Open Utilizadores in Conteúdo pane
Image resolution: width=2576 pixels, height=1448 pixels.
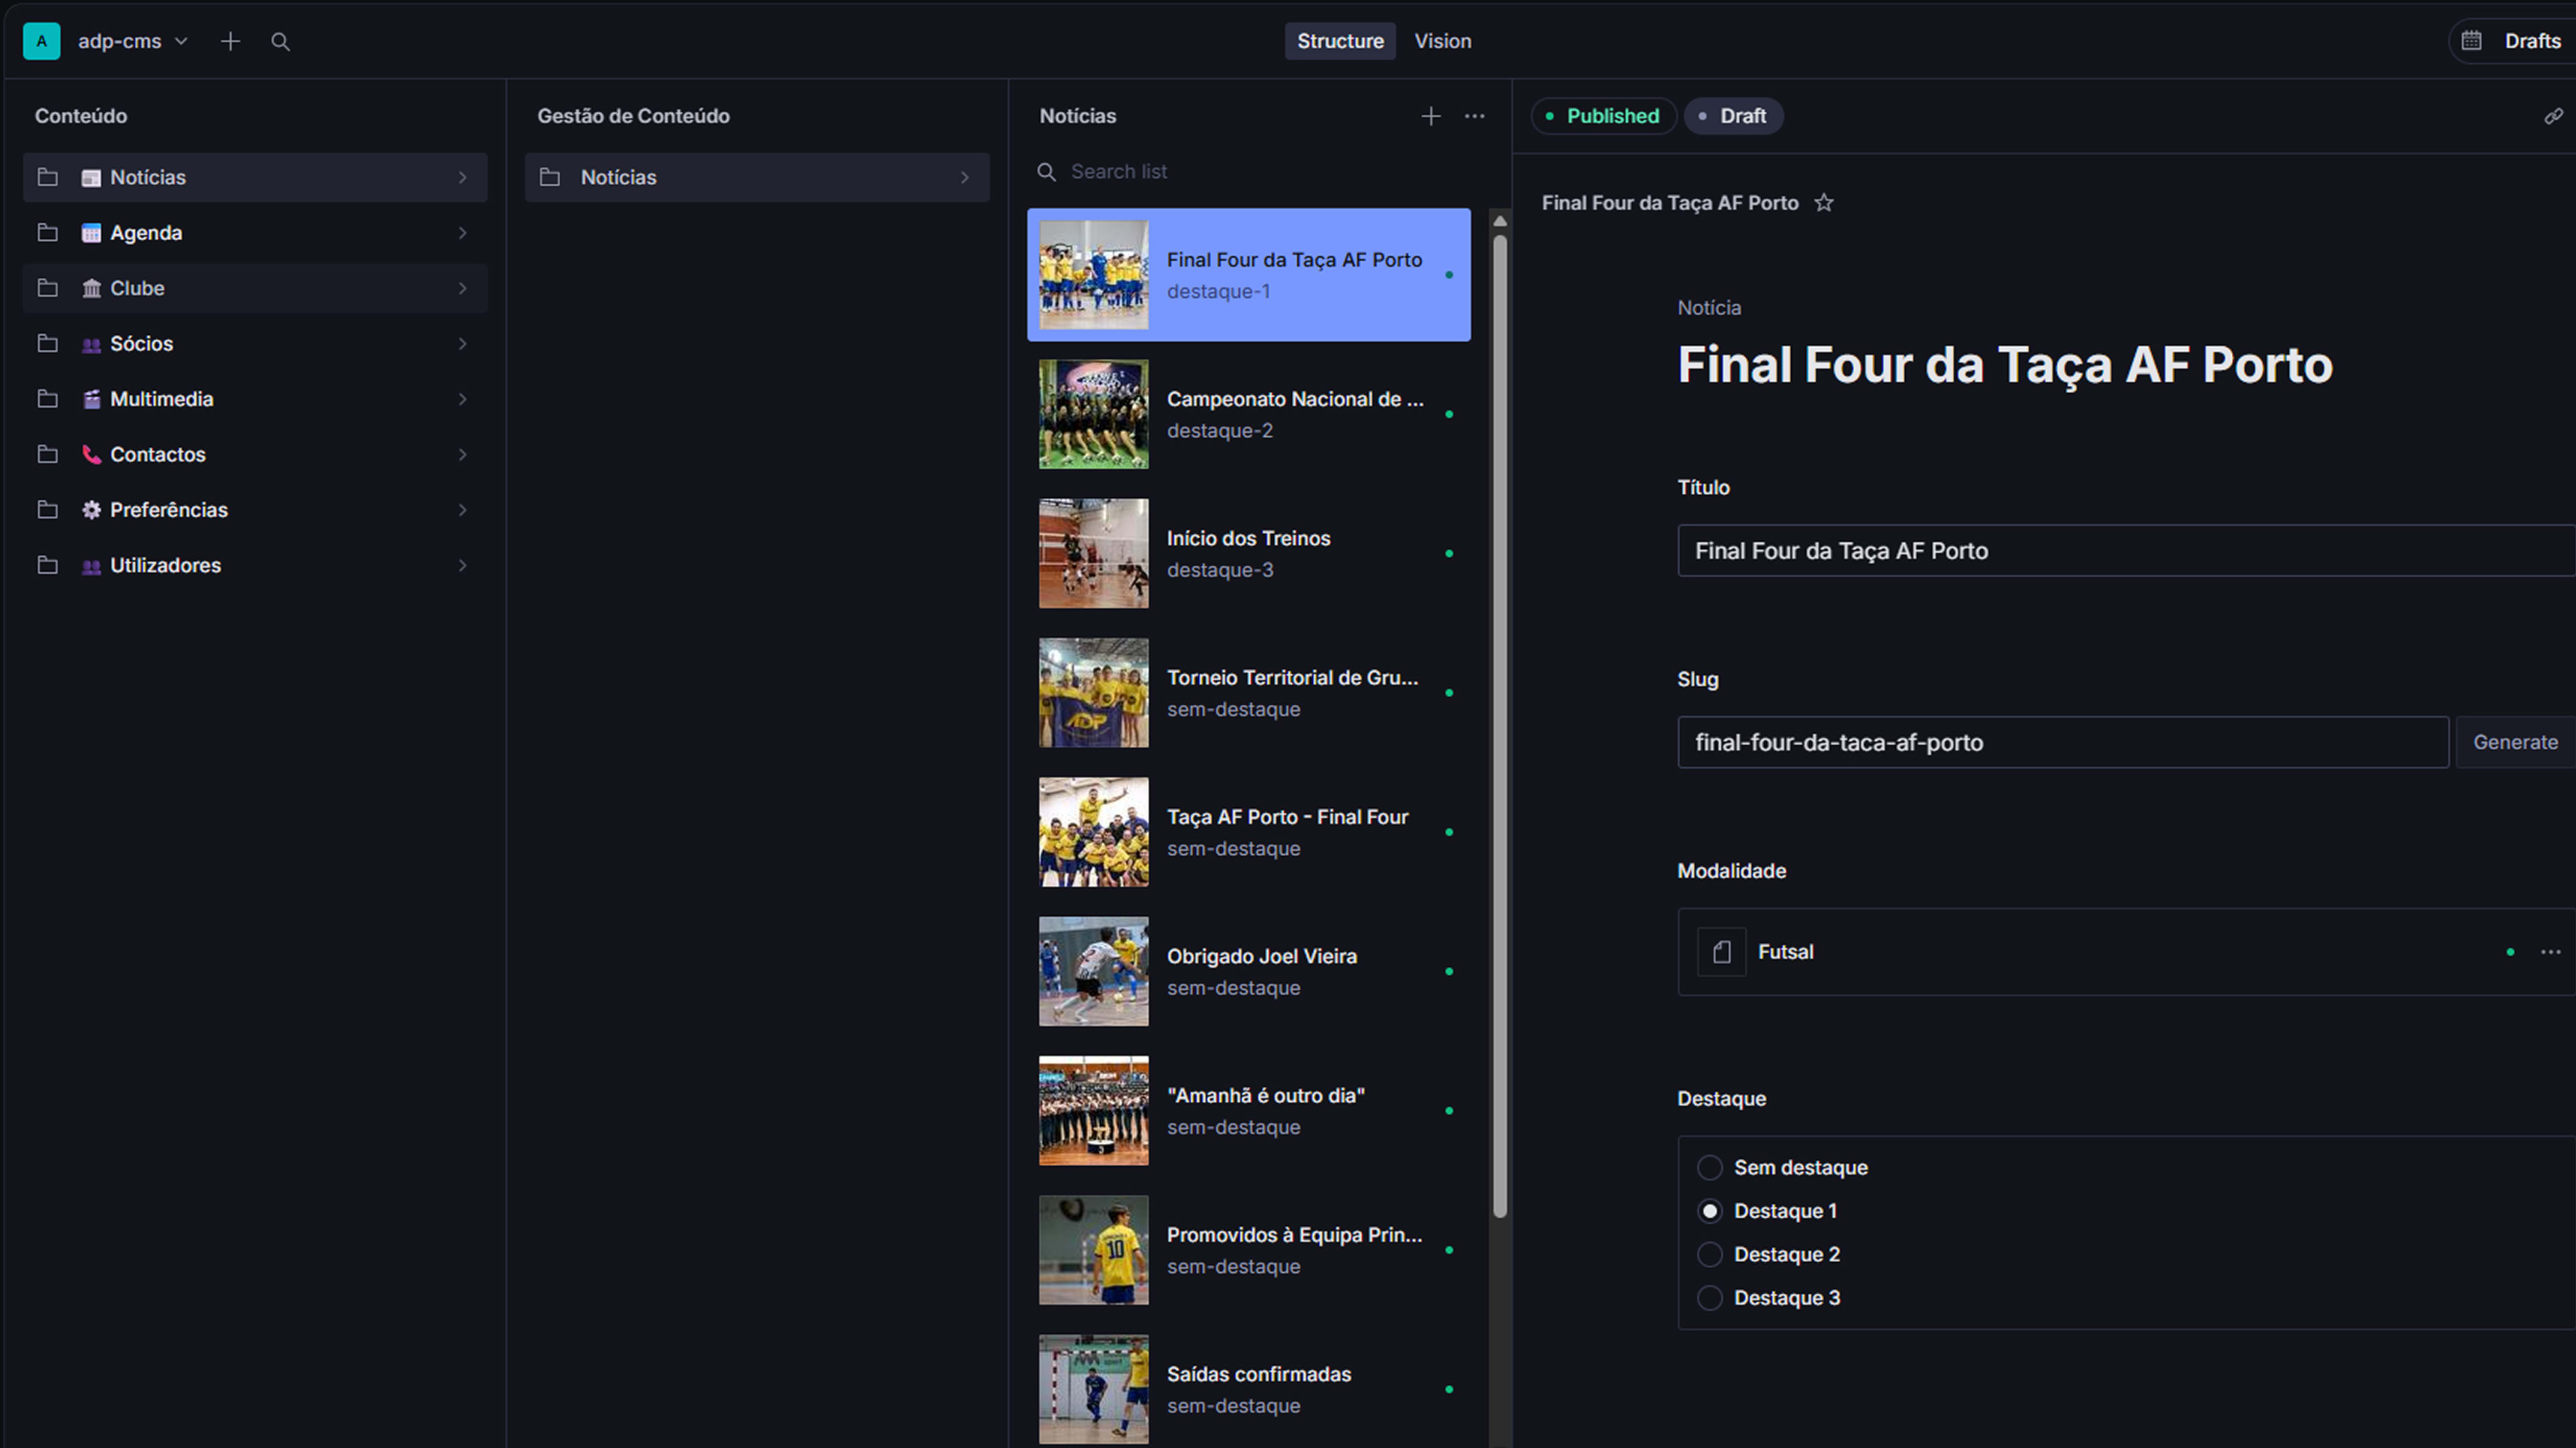click(x=255, y=565)
